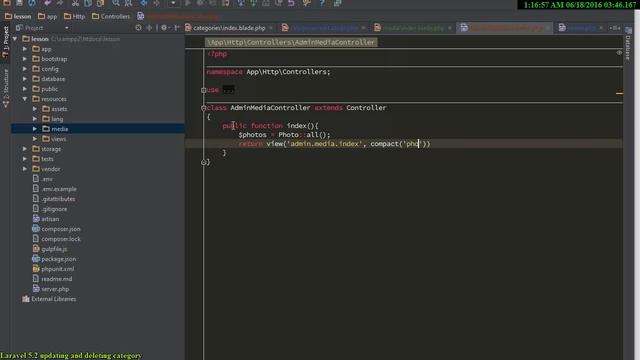The image size is (640, 360).
Task: Select the tests folder
Action: (47, 159)
